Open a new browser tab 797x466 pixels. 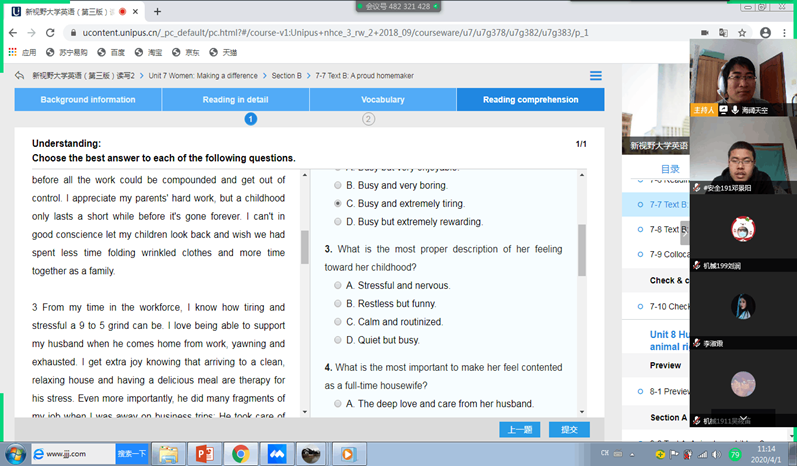(157, 12)
